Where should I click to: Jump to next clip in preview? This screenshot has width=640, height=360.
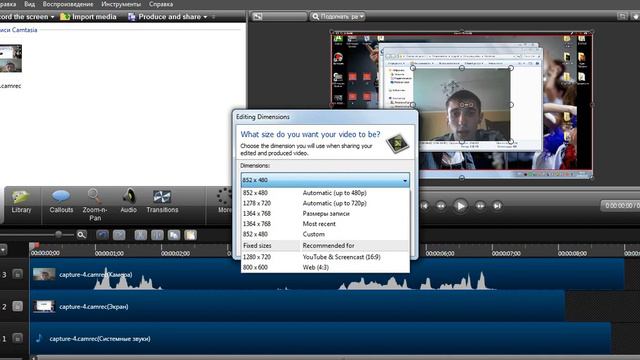click(x=497, y=206)
